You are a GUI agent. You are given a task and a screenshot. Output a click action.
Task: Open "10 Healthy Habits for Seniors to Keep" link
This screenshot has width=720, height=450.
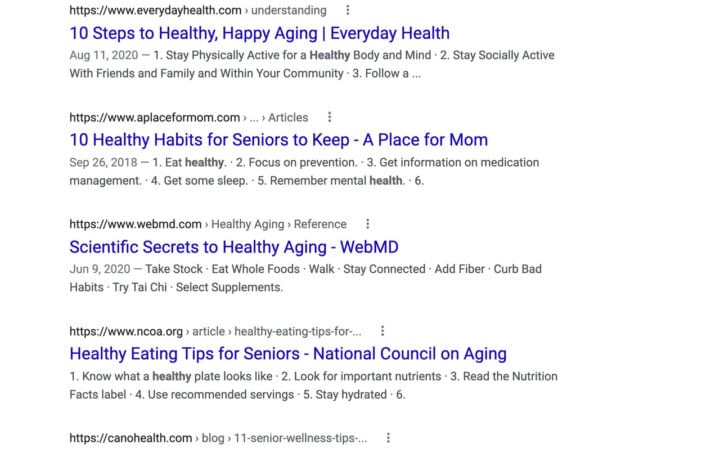click(x=278, y=140)
